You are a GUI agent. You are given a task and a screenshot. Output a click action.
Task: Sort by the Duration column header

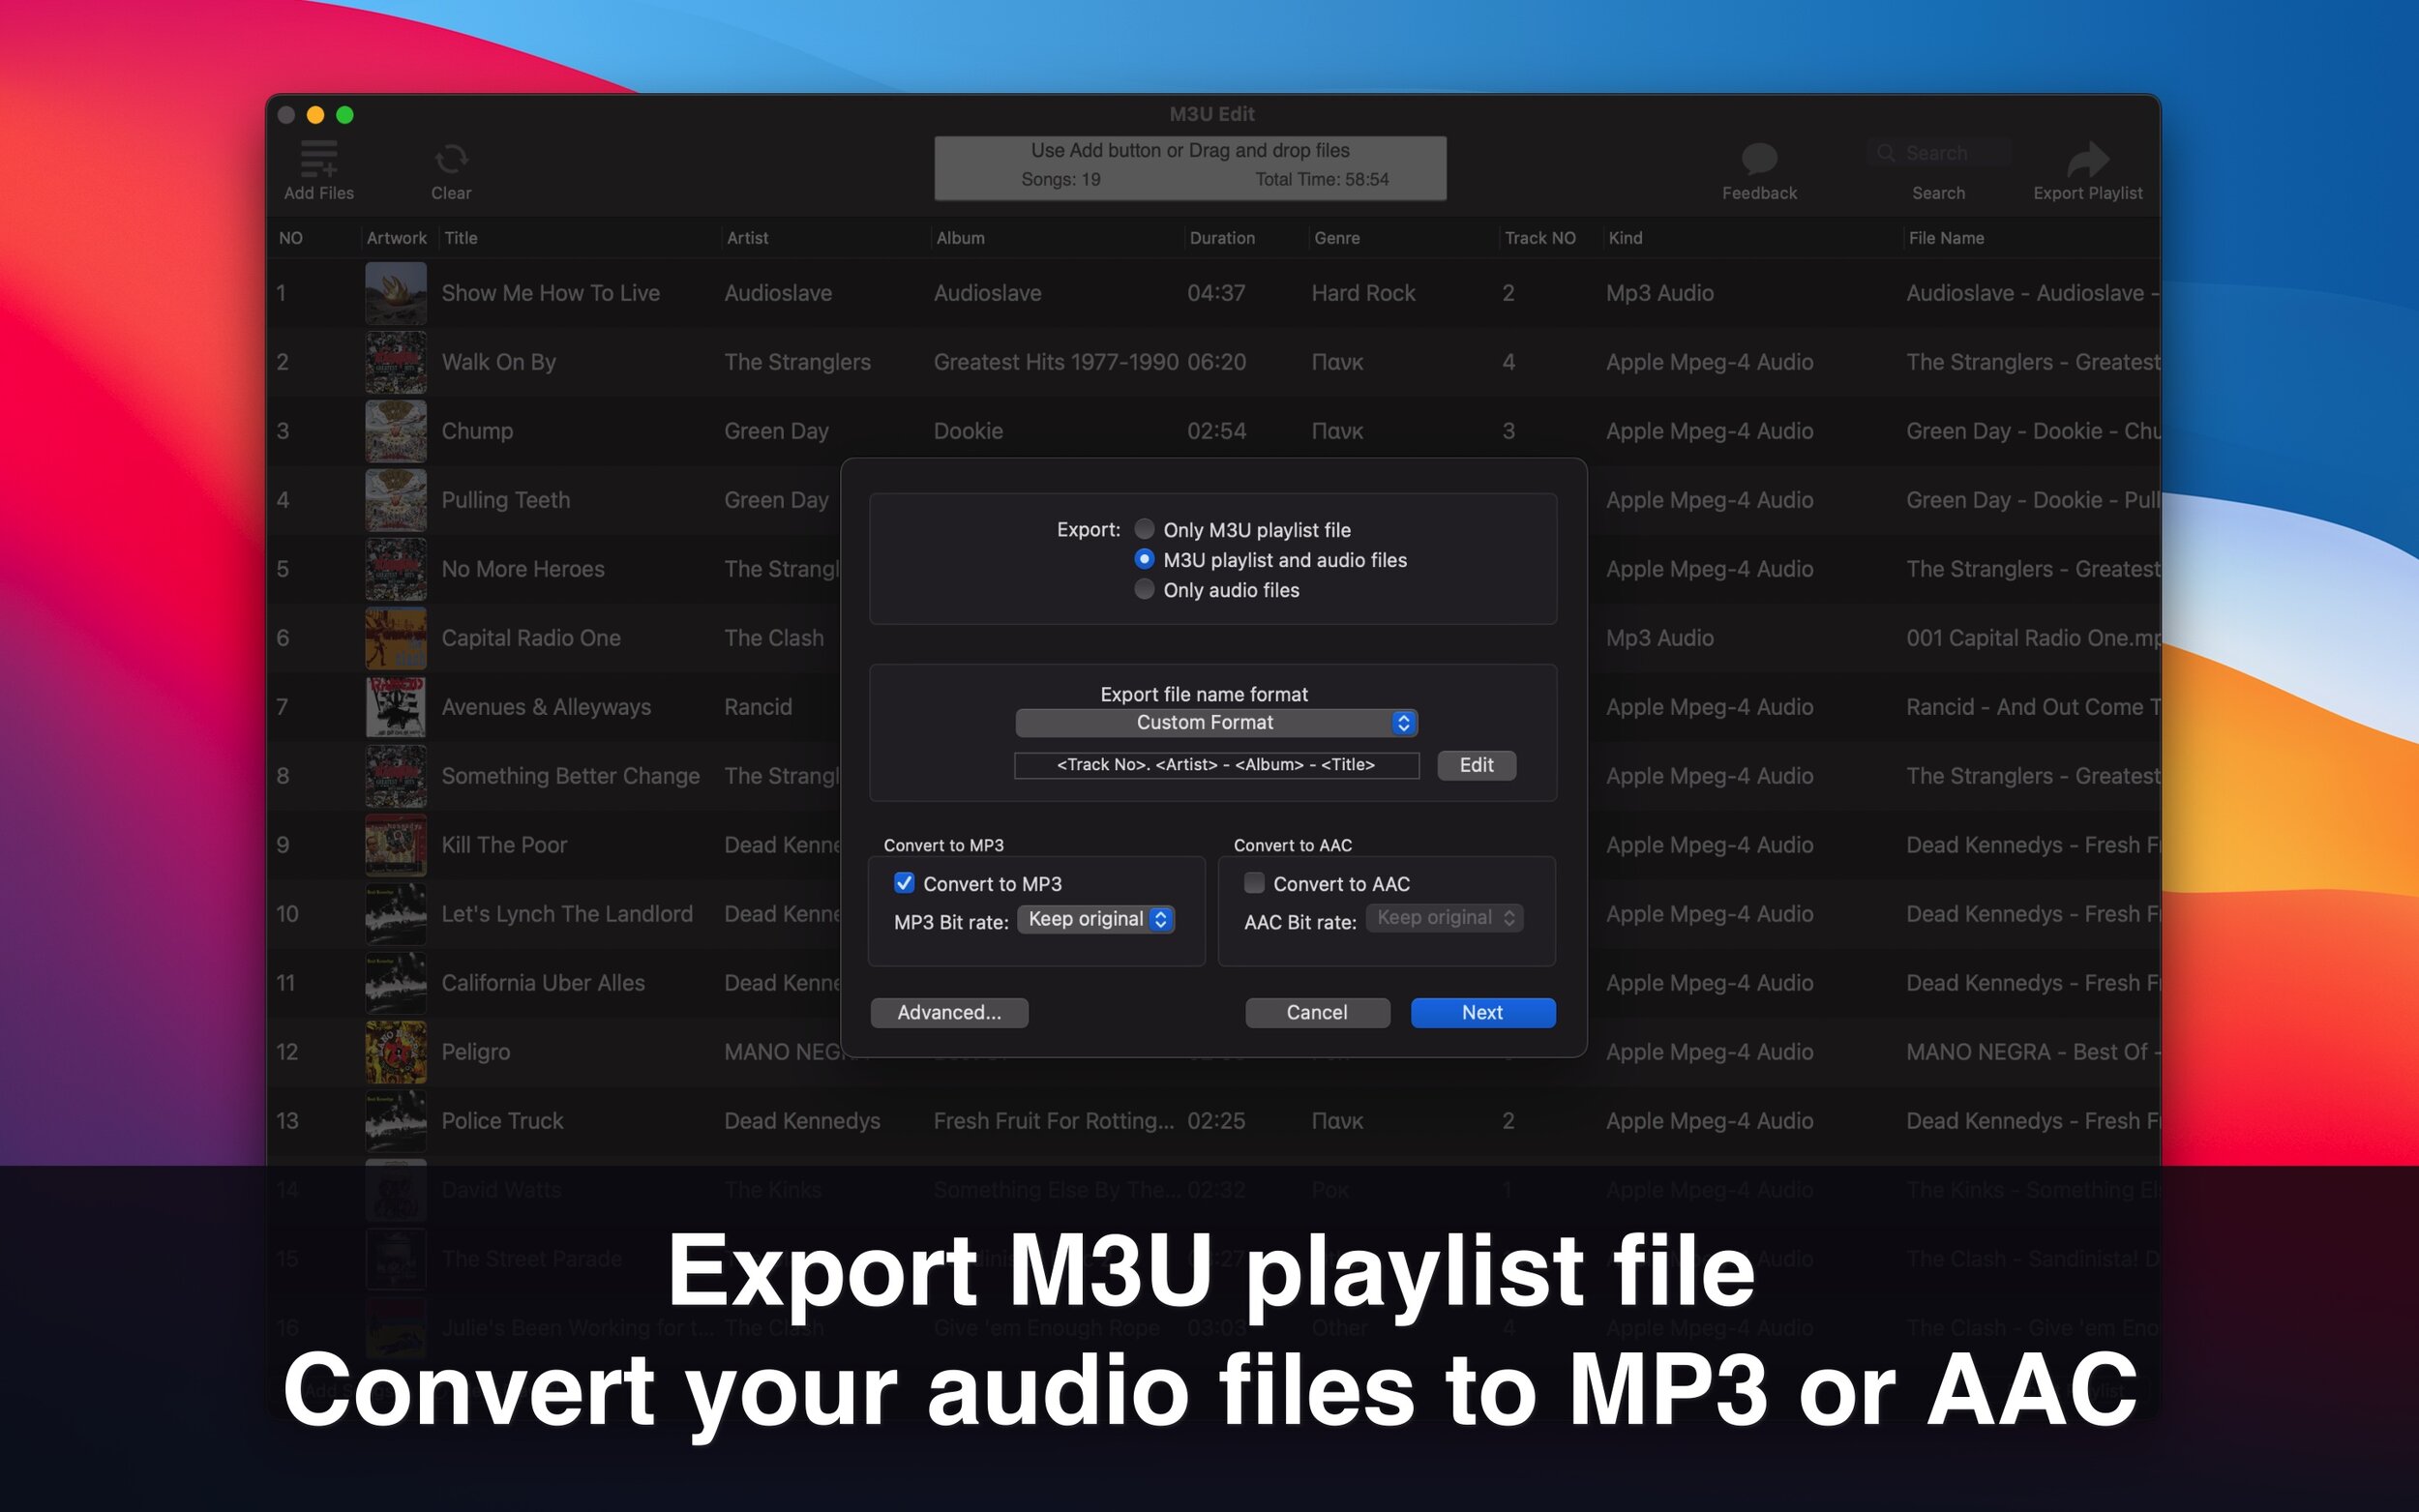(x=1221, y=238)
